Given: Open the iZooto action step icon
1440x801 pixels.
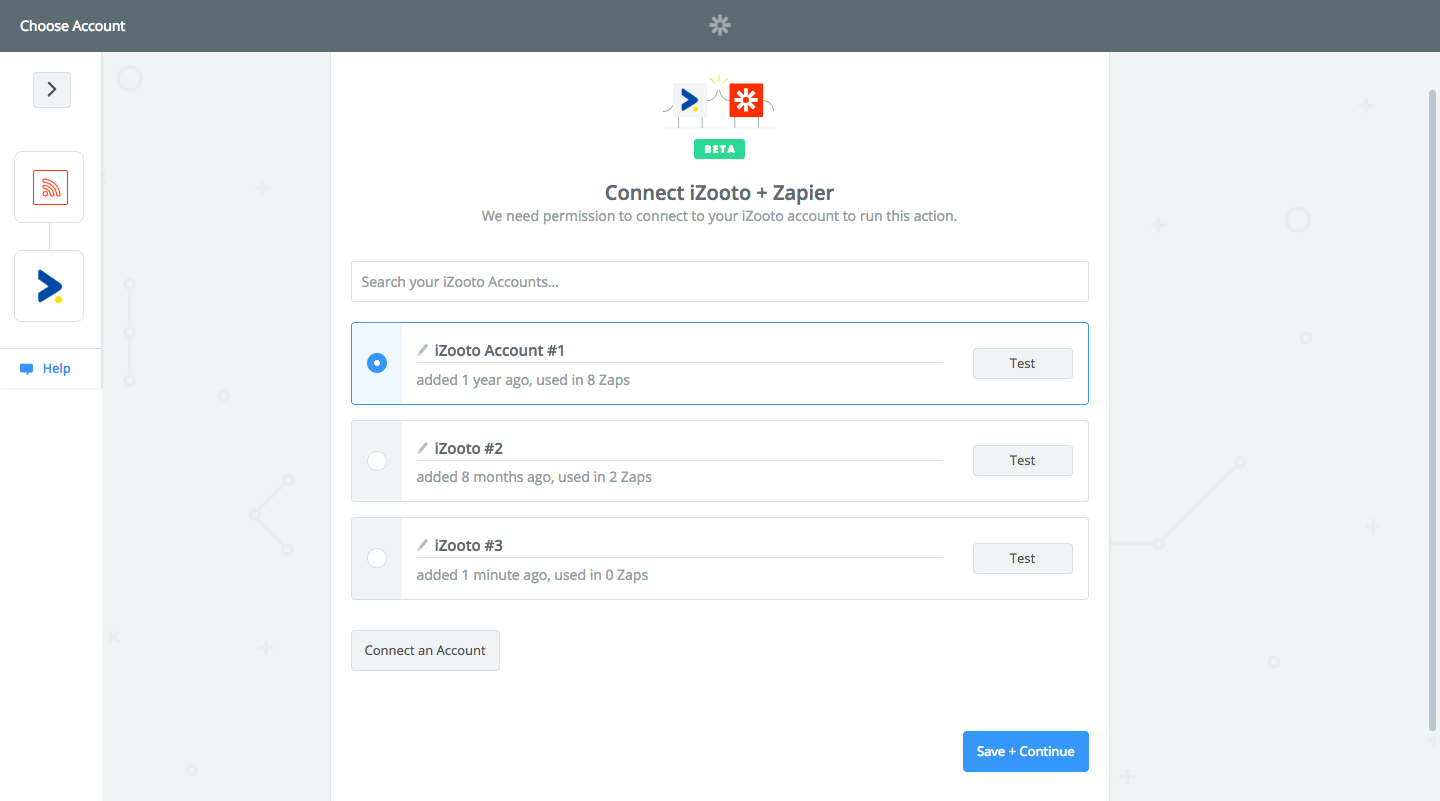Looking at the screenshot, I should tap(49, 286).
